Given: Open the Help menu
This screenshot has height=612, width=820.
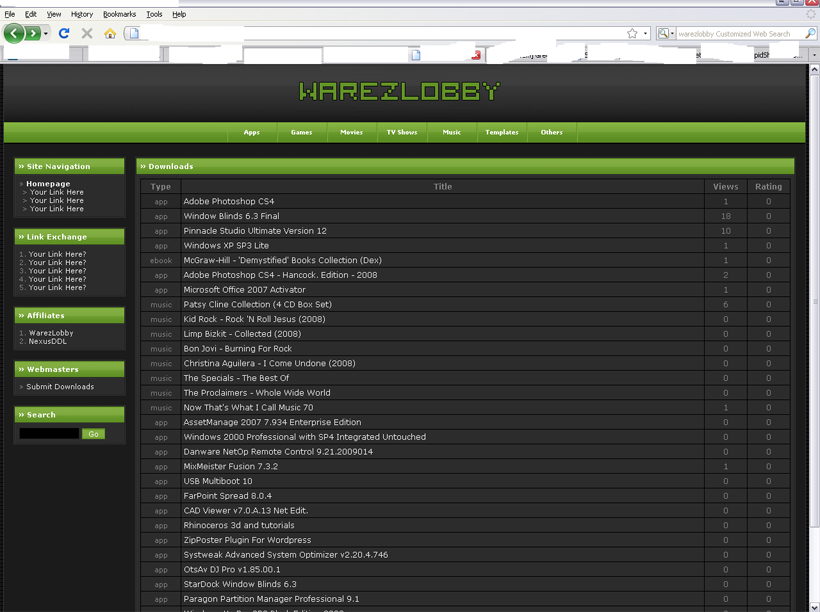Looking at the screenshot, I should 179,14.
